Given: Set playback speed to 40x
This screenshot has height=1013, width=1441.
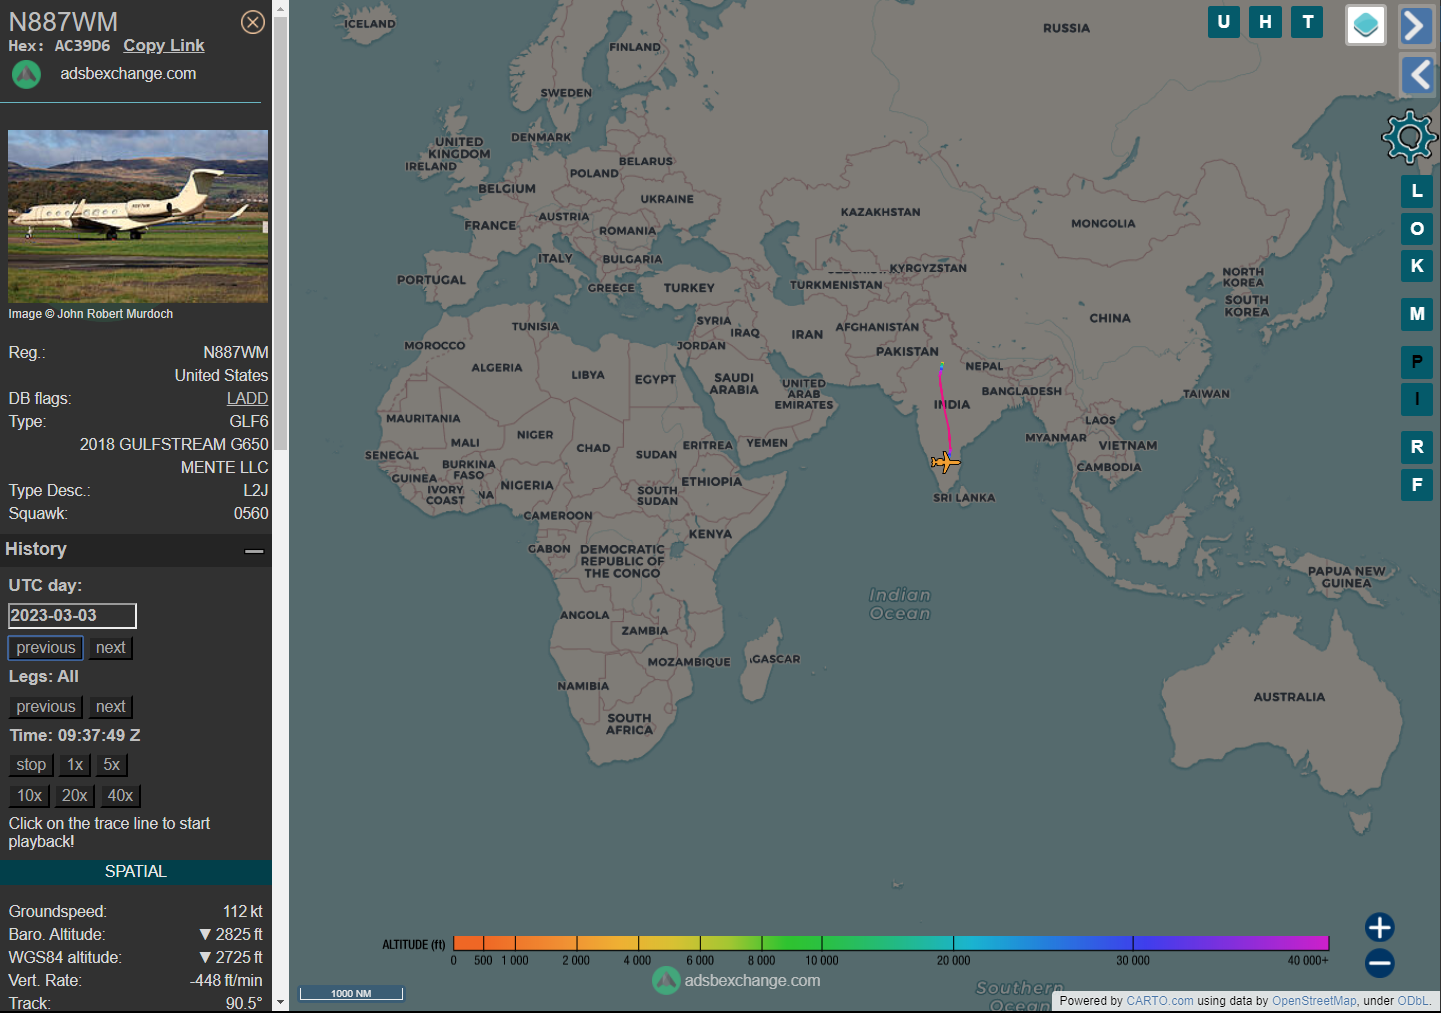Looking at the screenshot, I should [x=120, y=796].
